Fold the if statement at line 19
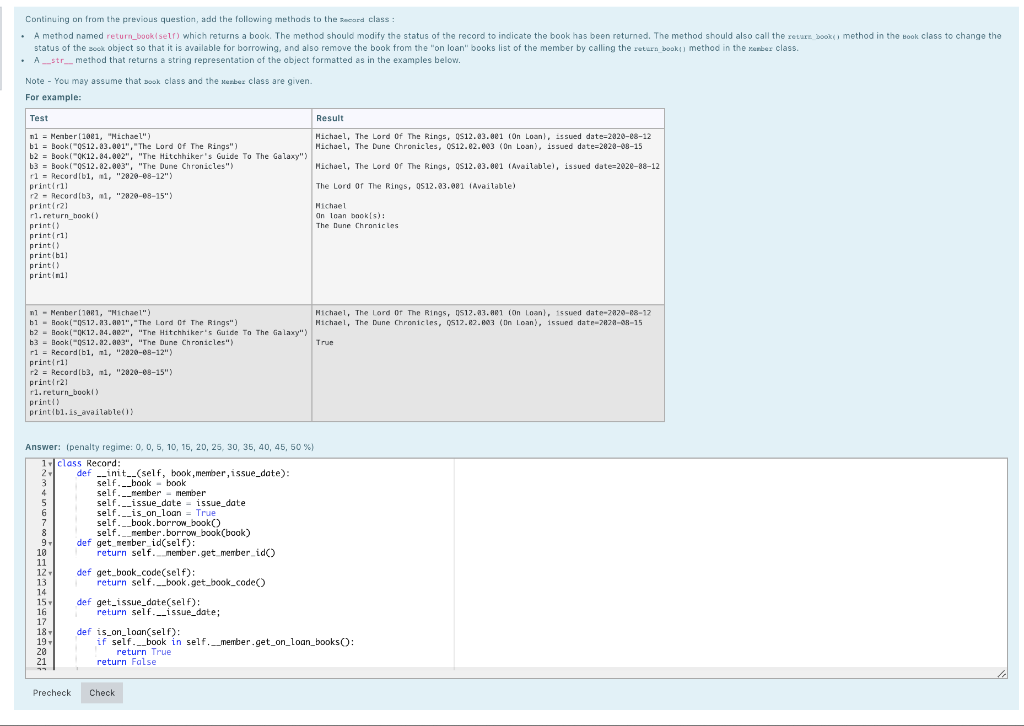 pos(51,642)
